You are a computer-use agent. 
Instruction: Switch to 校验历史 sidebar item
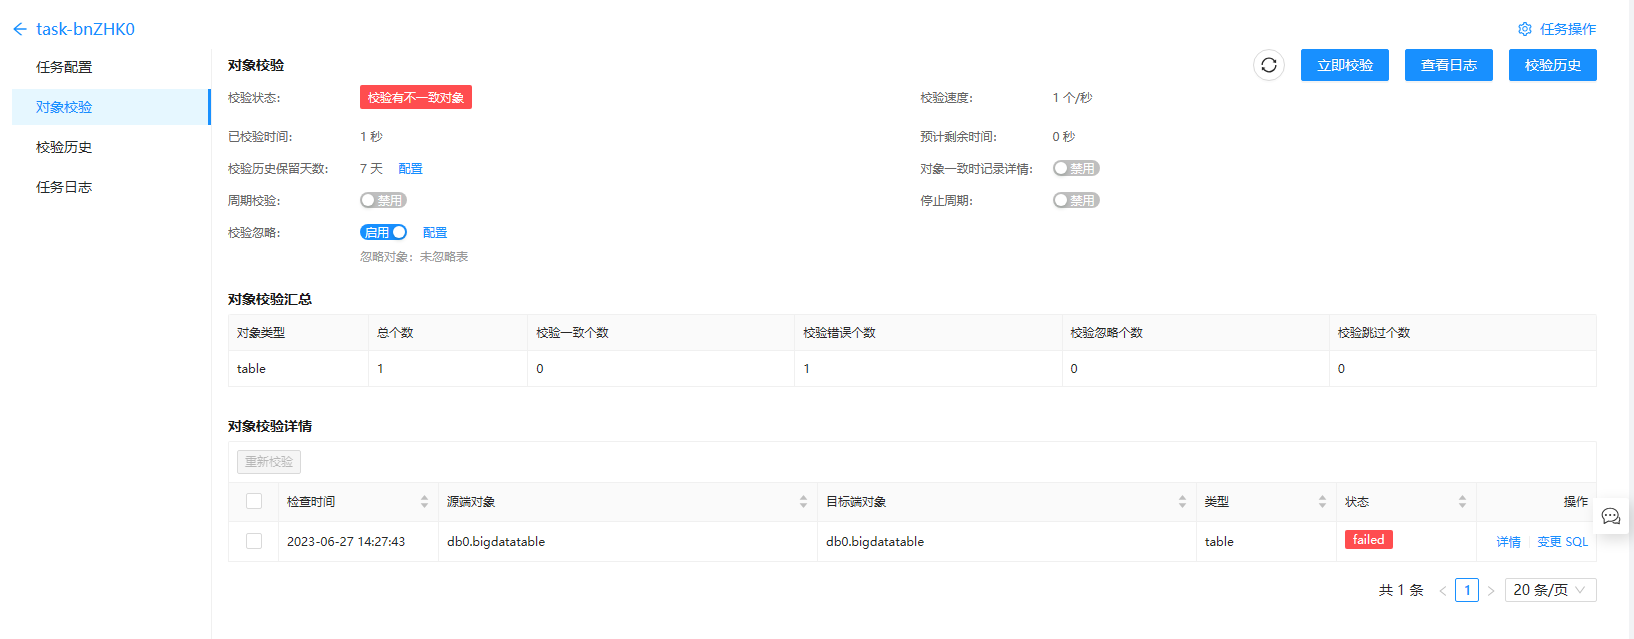(64, 147)
